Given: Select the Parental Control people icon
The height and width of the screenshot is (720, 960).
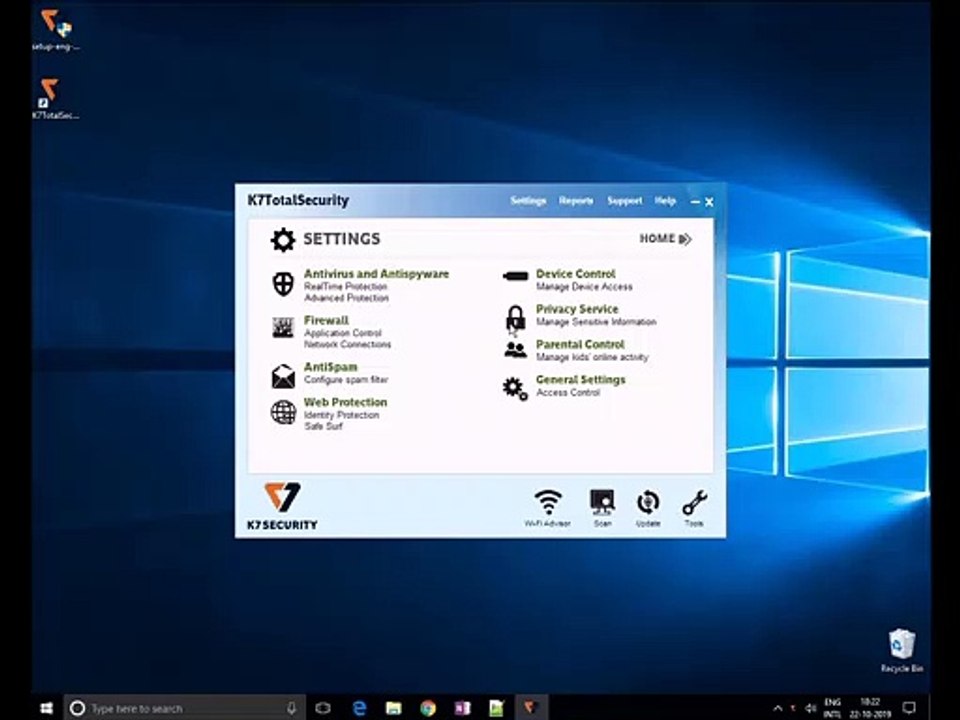Looking at the screenshot, I should pyautogui.click(x=515, y=350).
